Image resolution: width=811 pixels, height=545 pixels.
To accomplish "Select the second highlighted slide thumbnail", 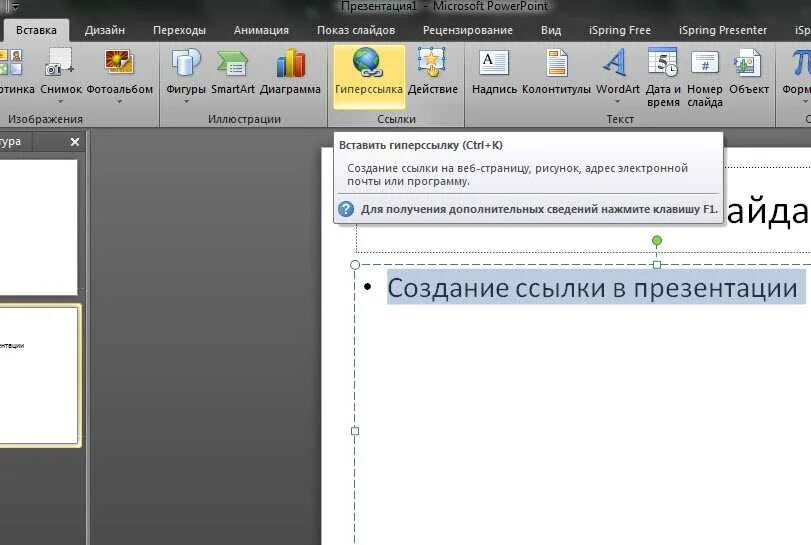I will coord(39,375).
